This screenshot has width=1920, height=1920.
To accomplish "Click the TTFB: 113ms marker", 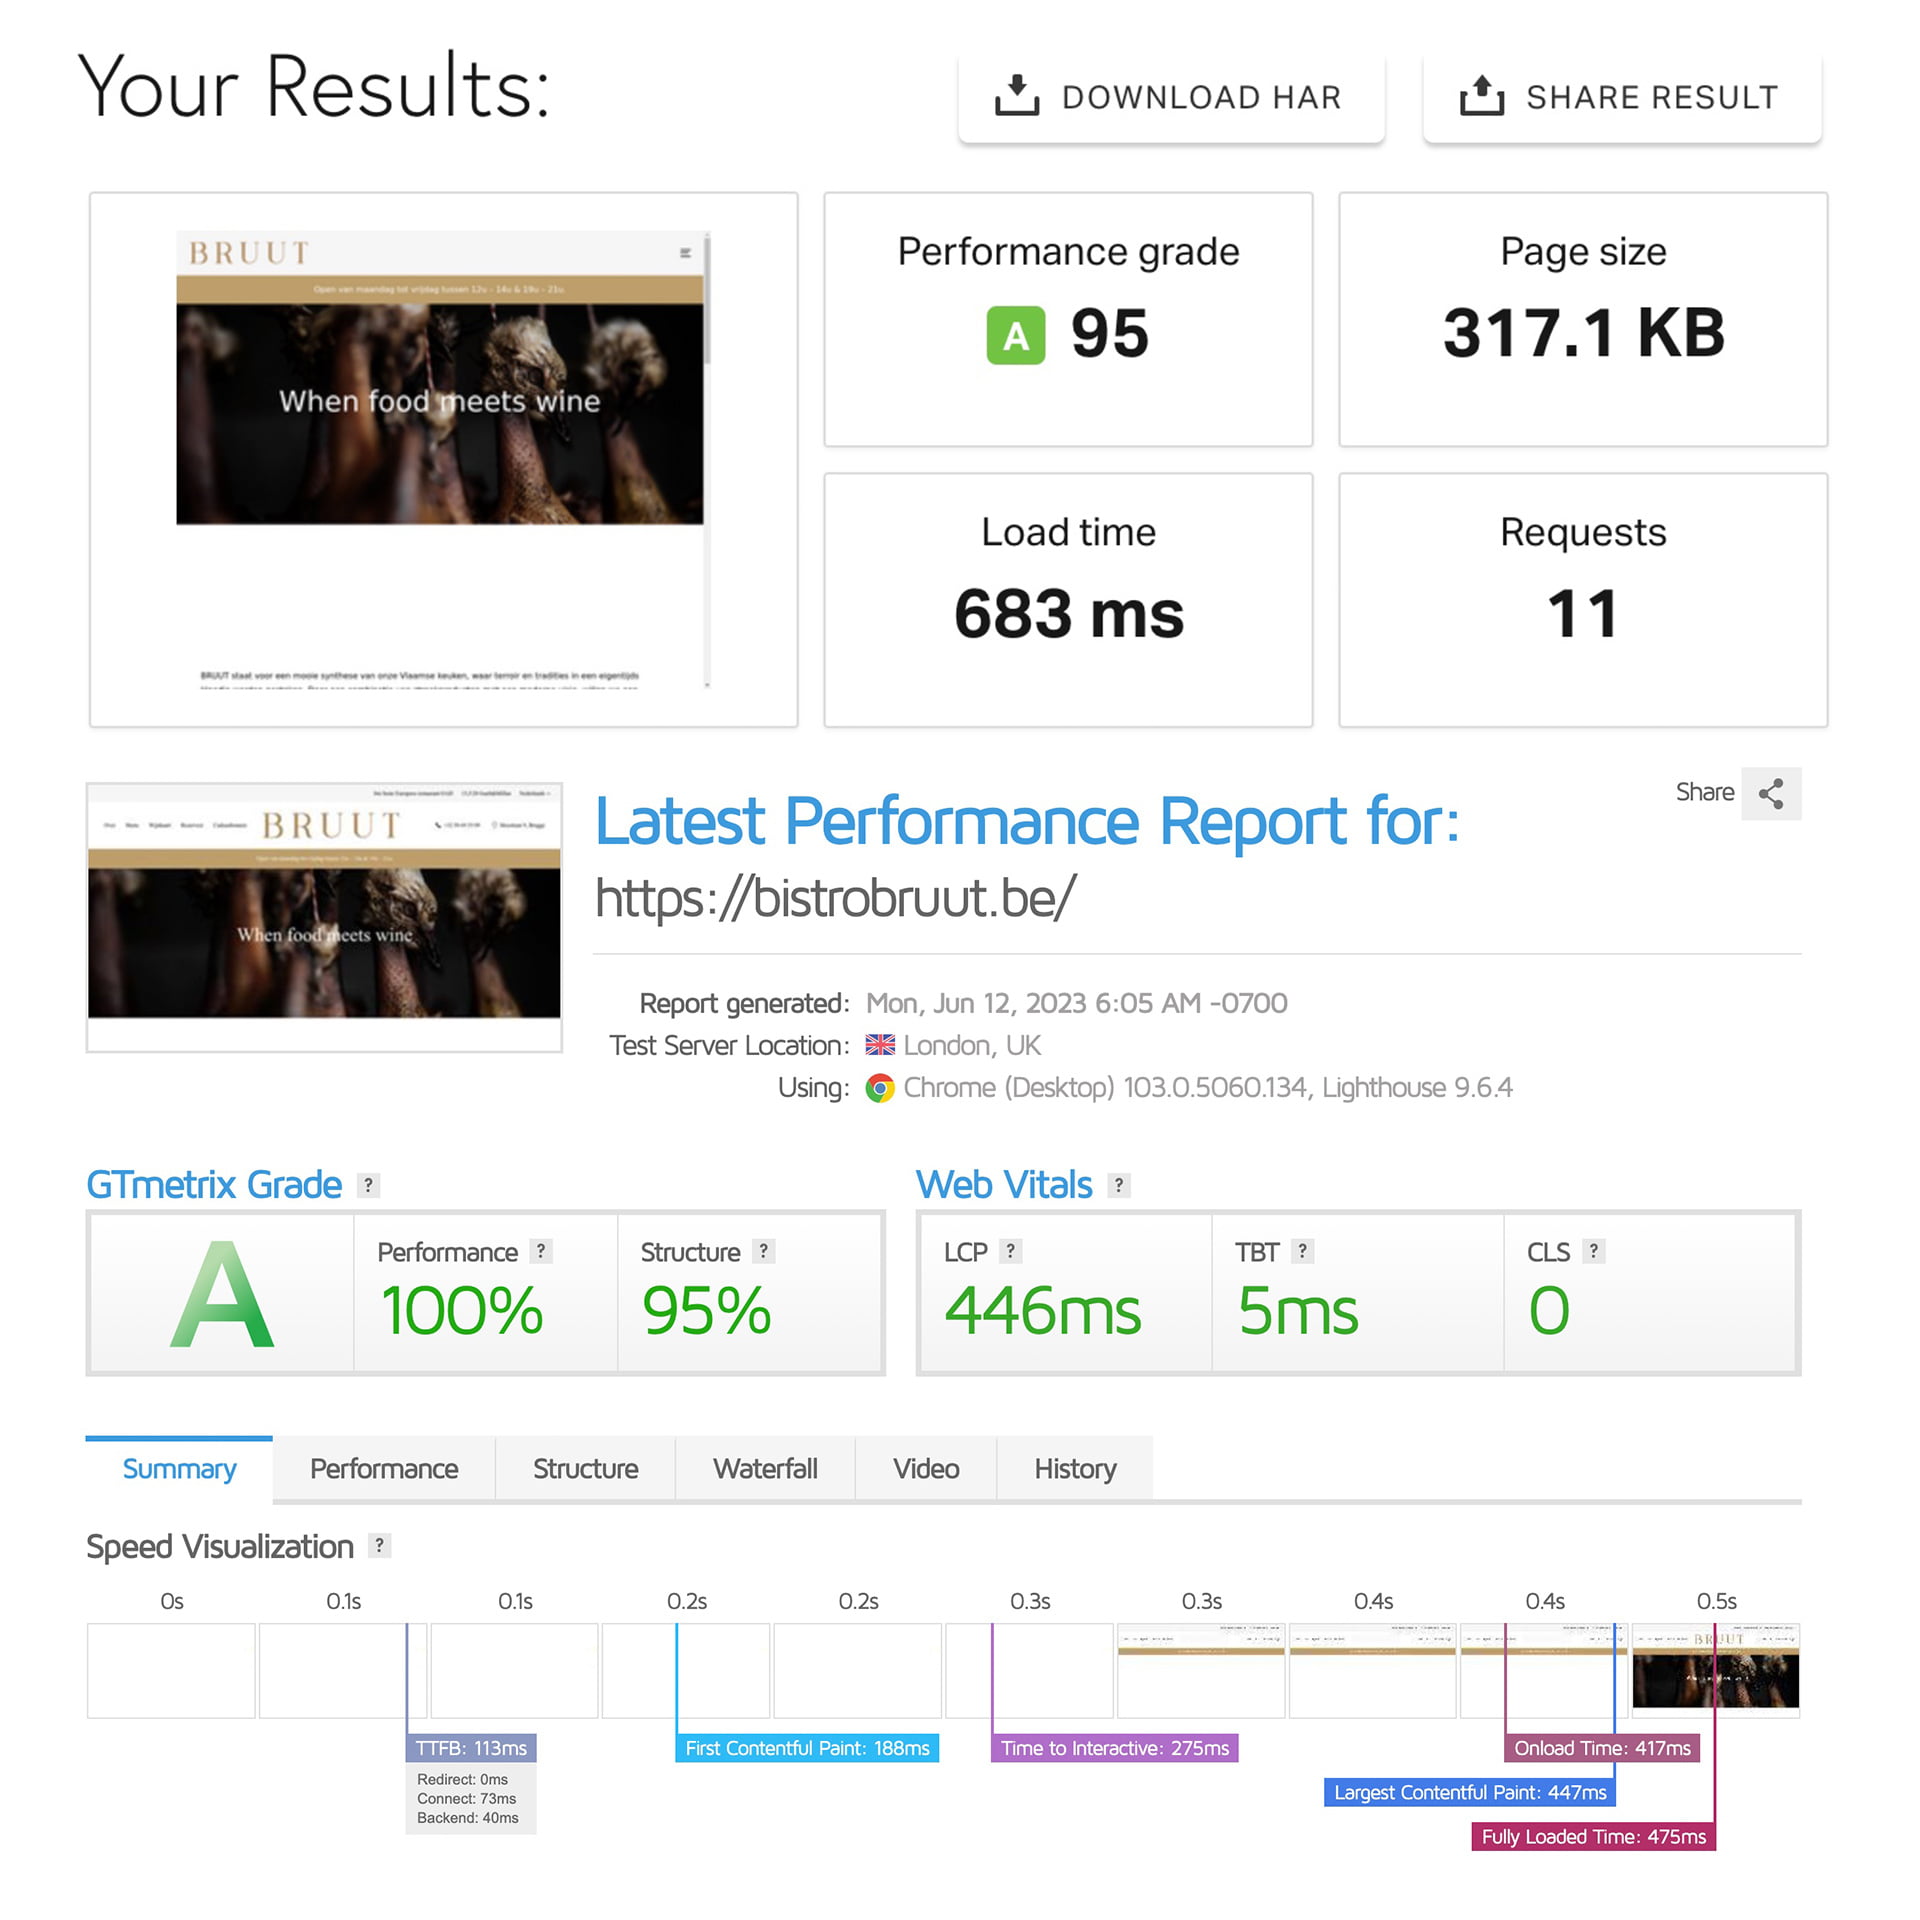I will (x=471, y=1748).
